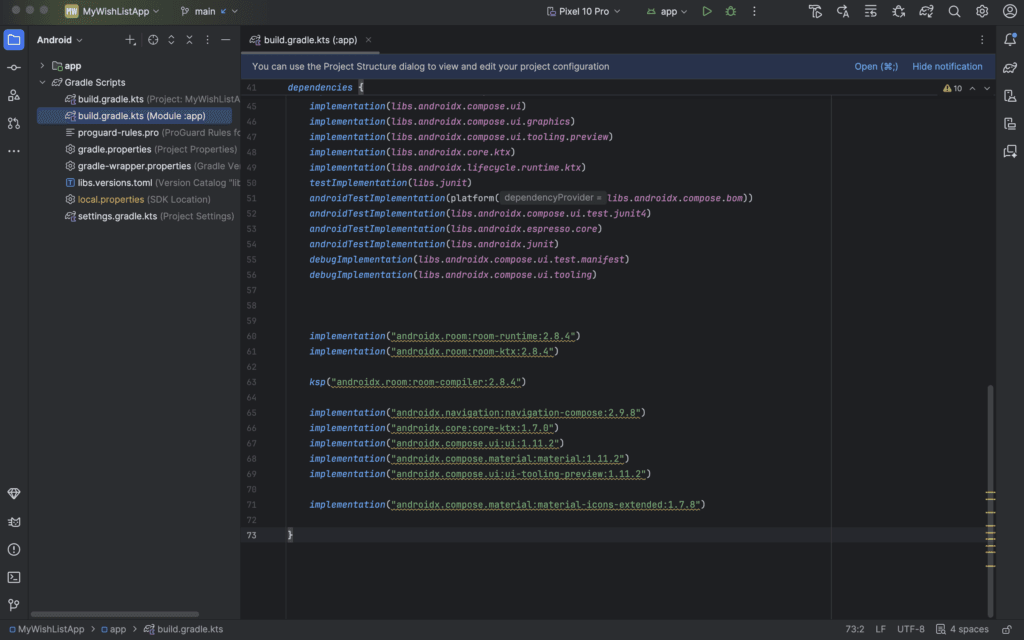Show more tool windows ellipsis icon

tap(14, 151)
